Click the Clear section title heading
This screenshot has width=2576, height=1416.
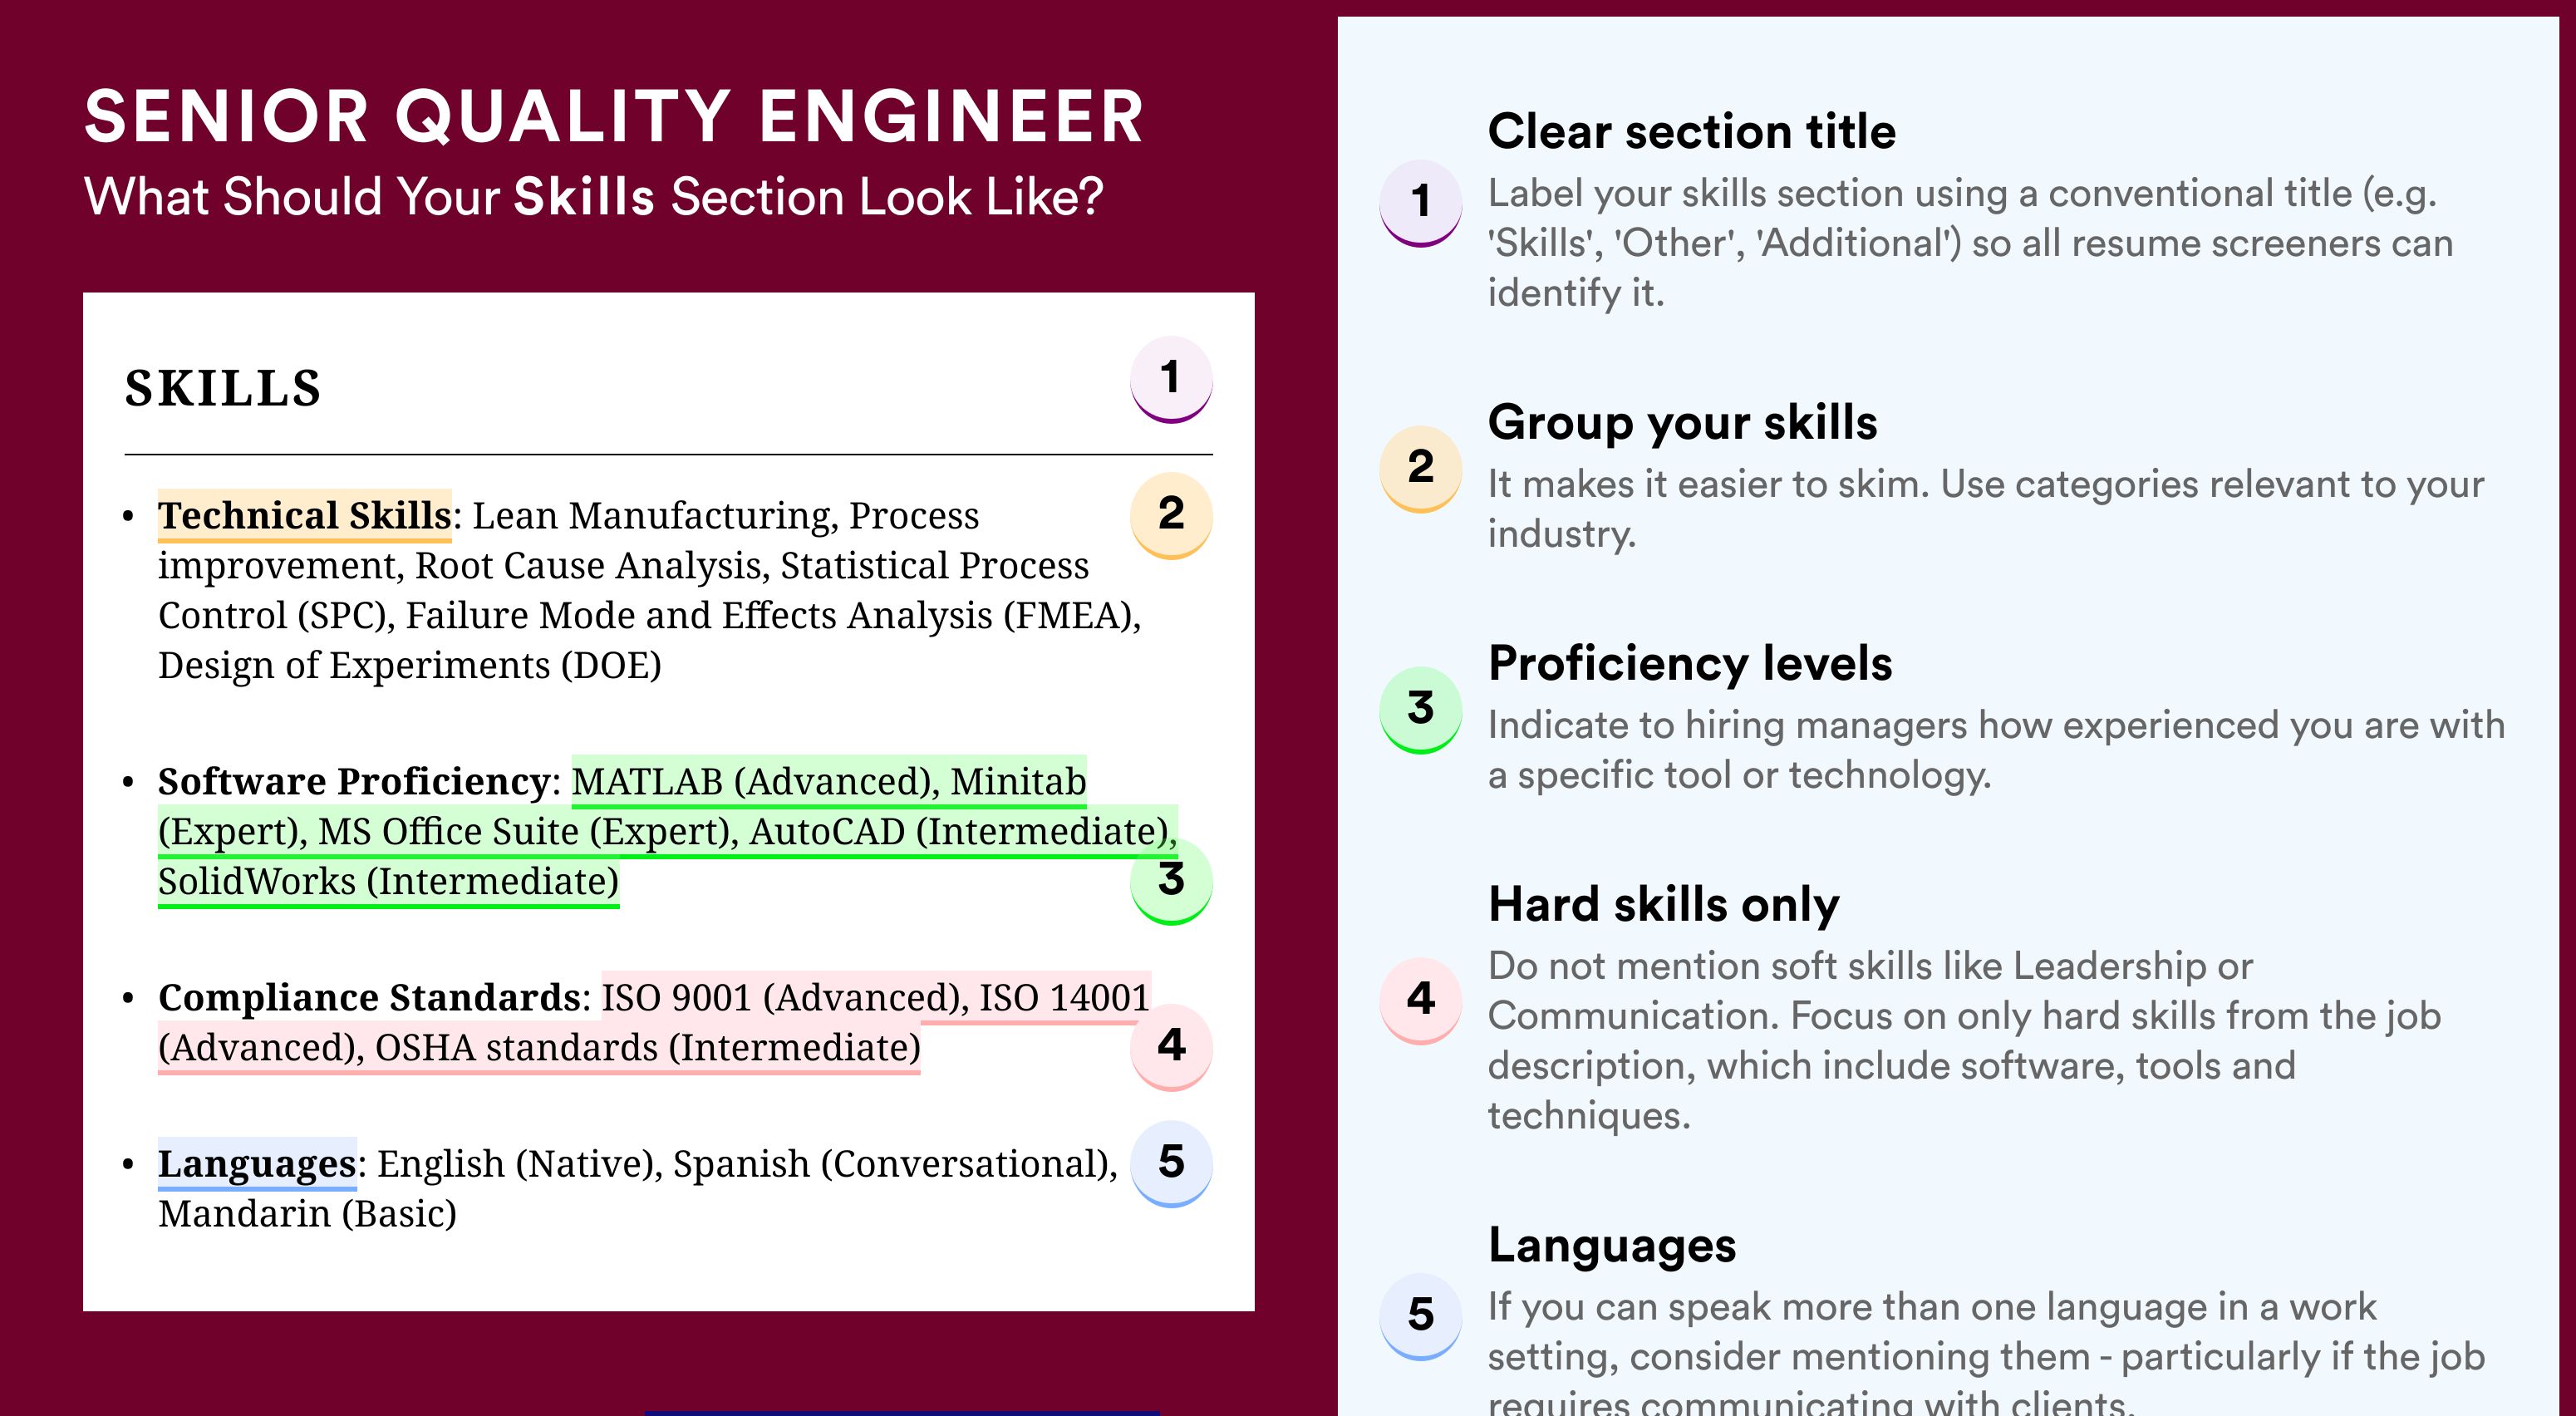(x=1692, y=131)
